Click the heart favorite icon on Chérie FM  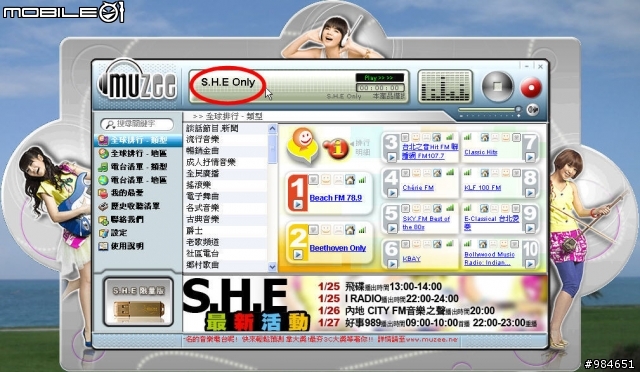click(x=405, y=173)
